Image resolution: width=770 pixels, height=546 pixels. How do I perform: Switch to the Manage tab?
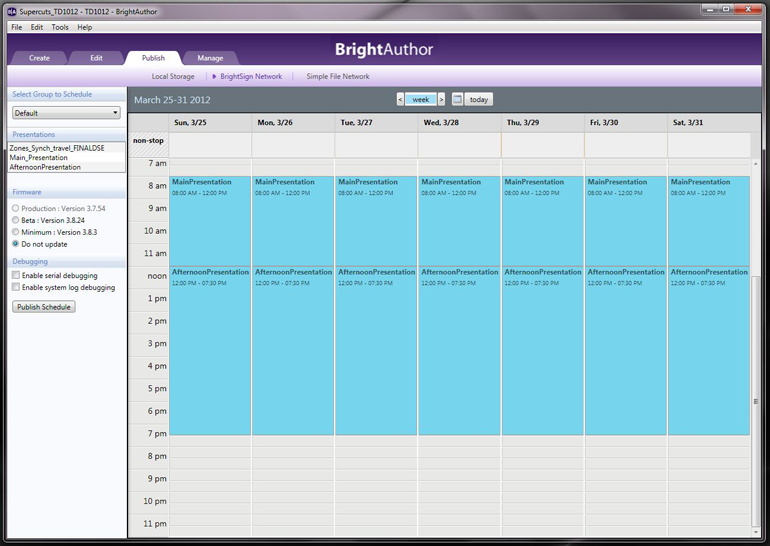click(210, 58)
